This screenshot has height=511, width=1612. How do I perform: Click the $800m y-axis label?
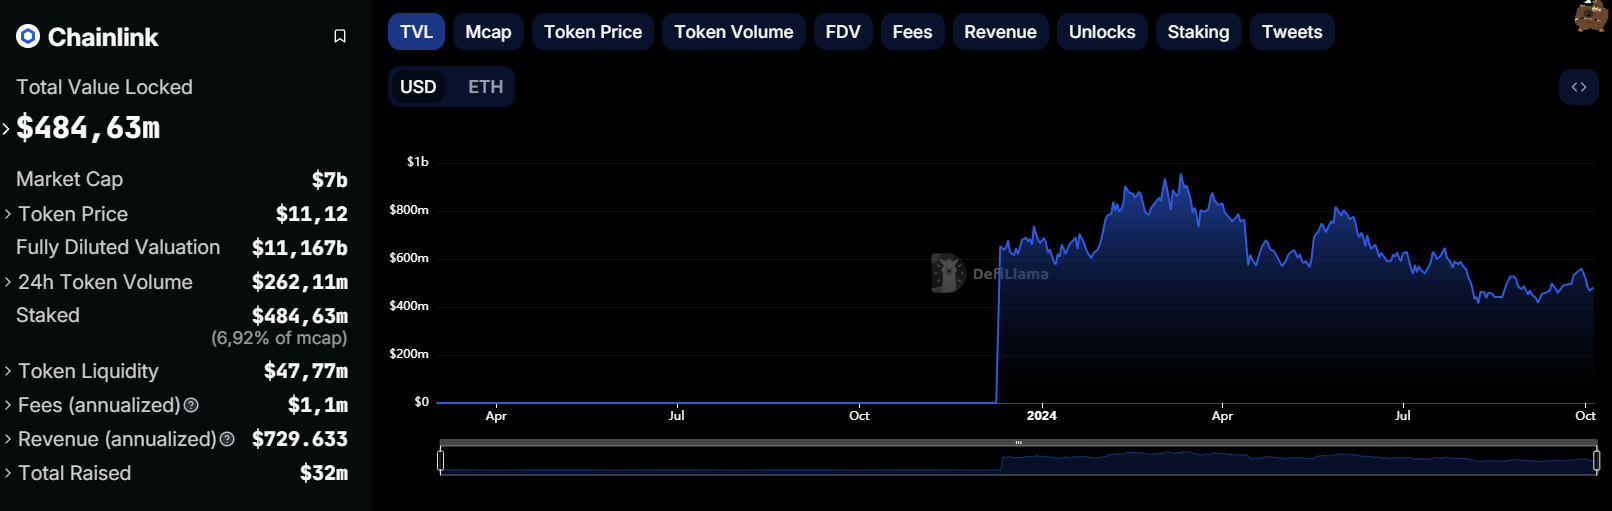pos(409,210)
